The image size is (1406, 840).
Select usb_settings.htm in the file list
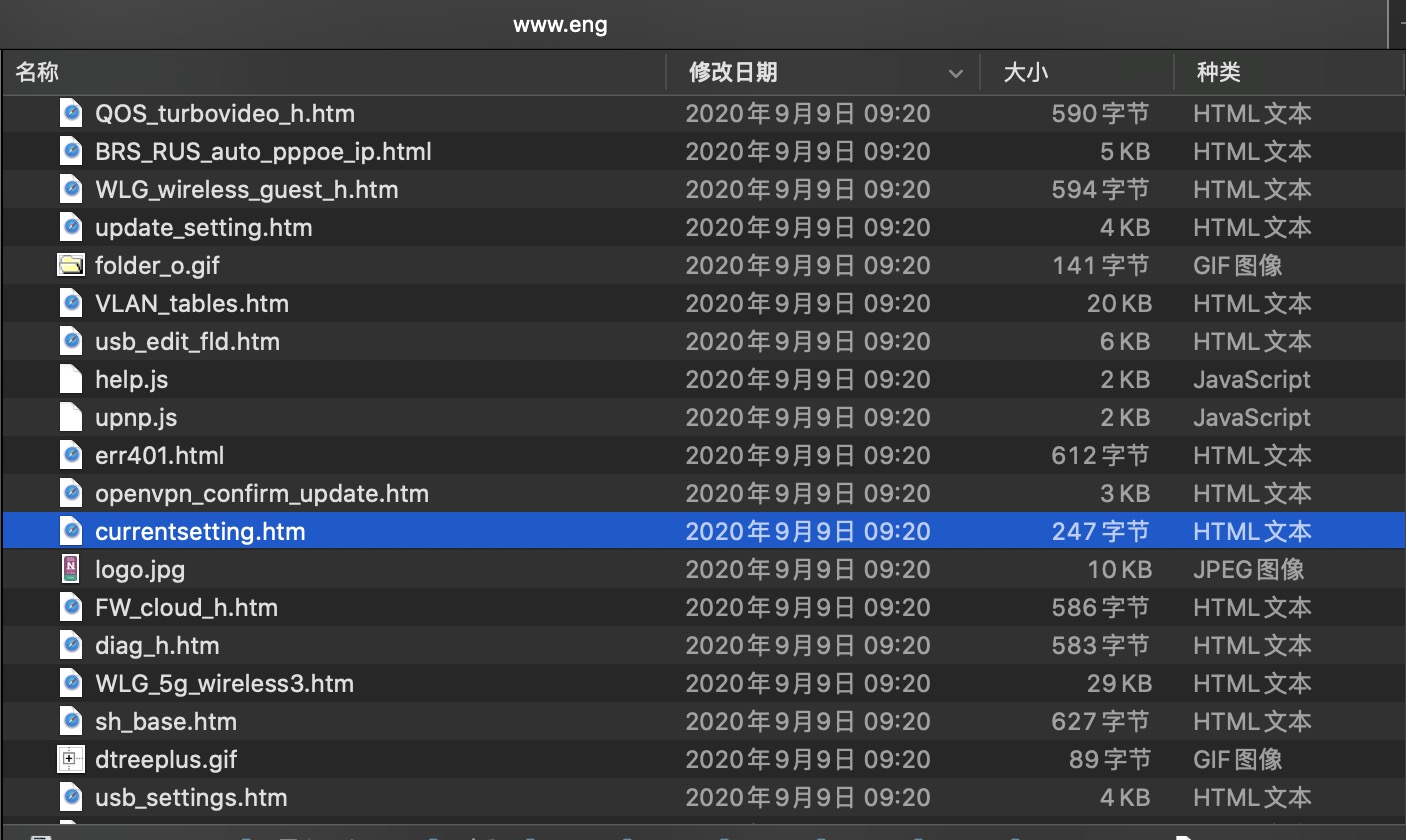point(191,798)
